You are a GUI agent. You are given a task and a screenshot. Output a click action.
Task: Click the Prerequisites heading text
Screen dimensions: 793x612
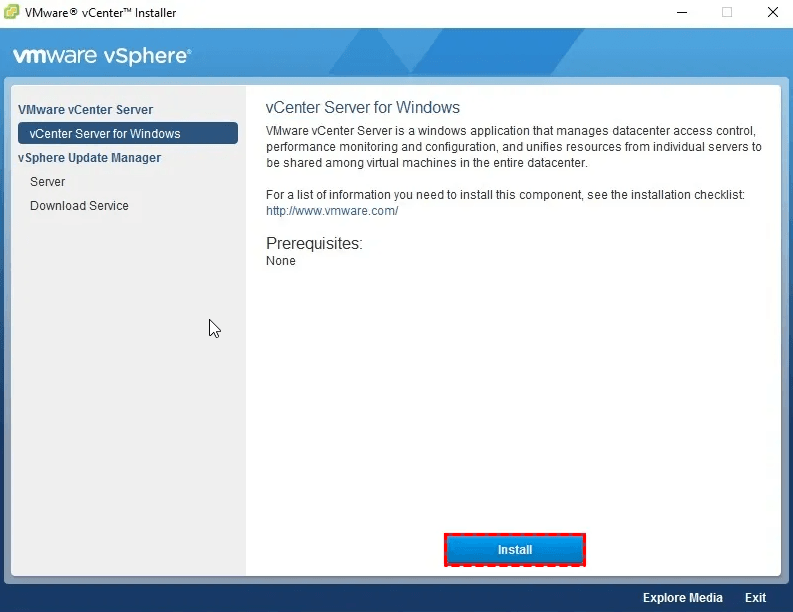coord(314,243)
